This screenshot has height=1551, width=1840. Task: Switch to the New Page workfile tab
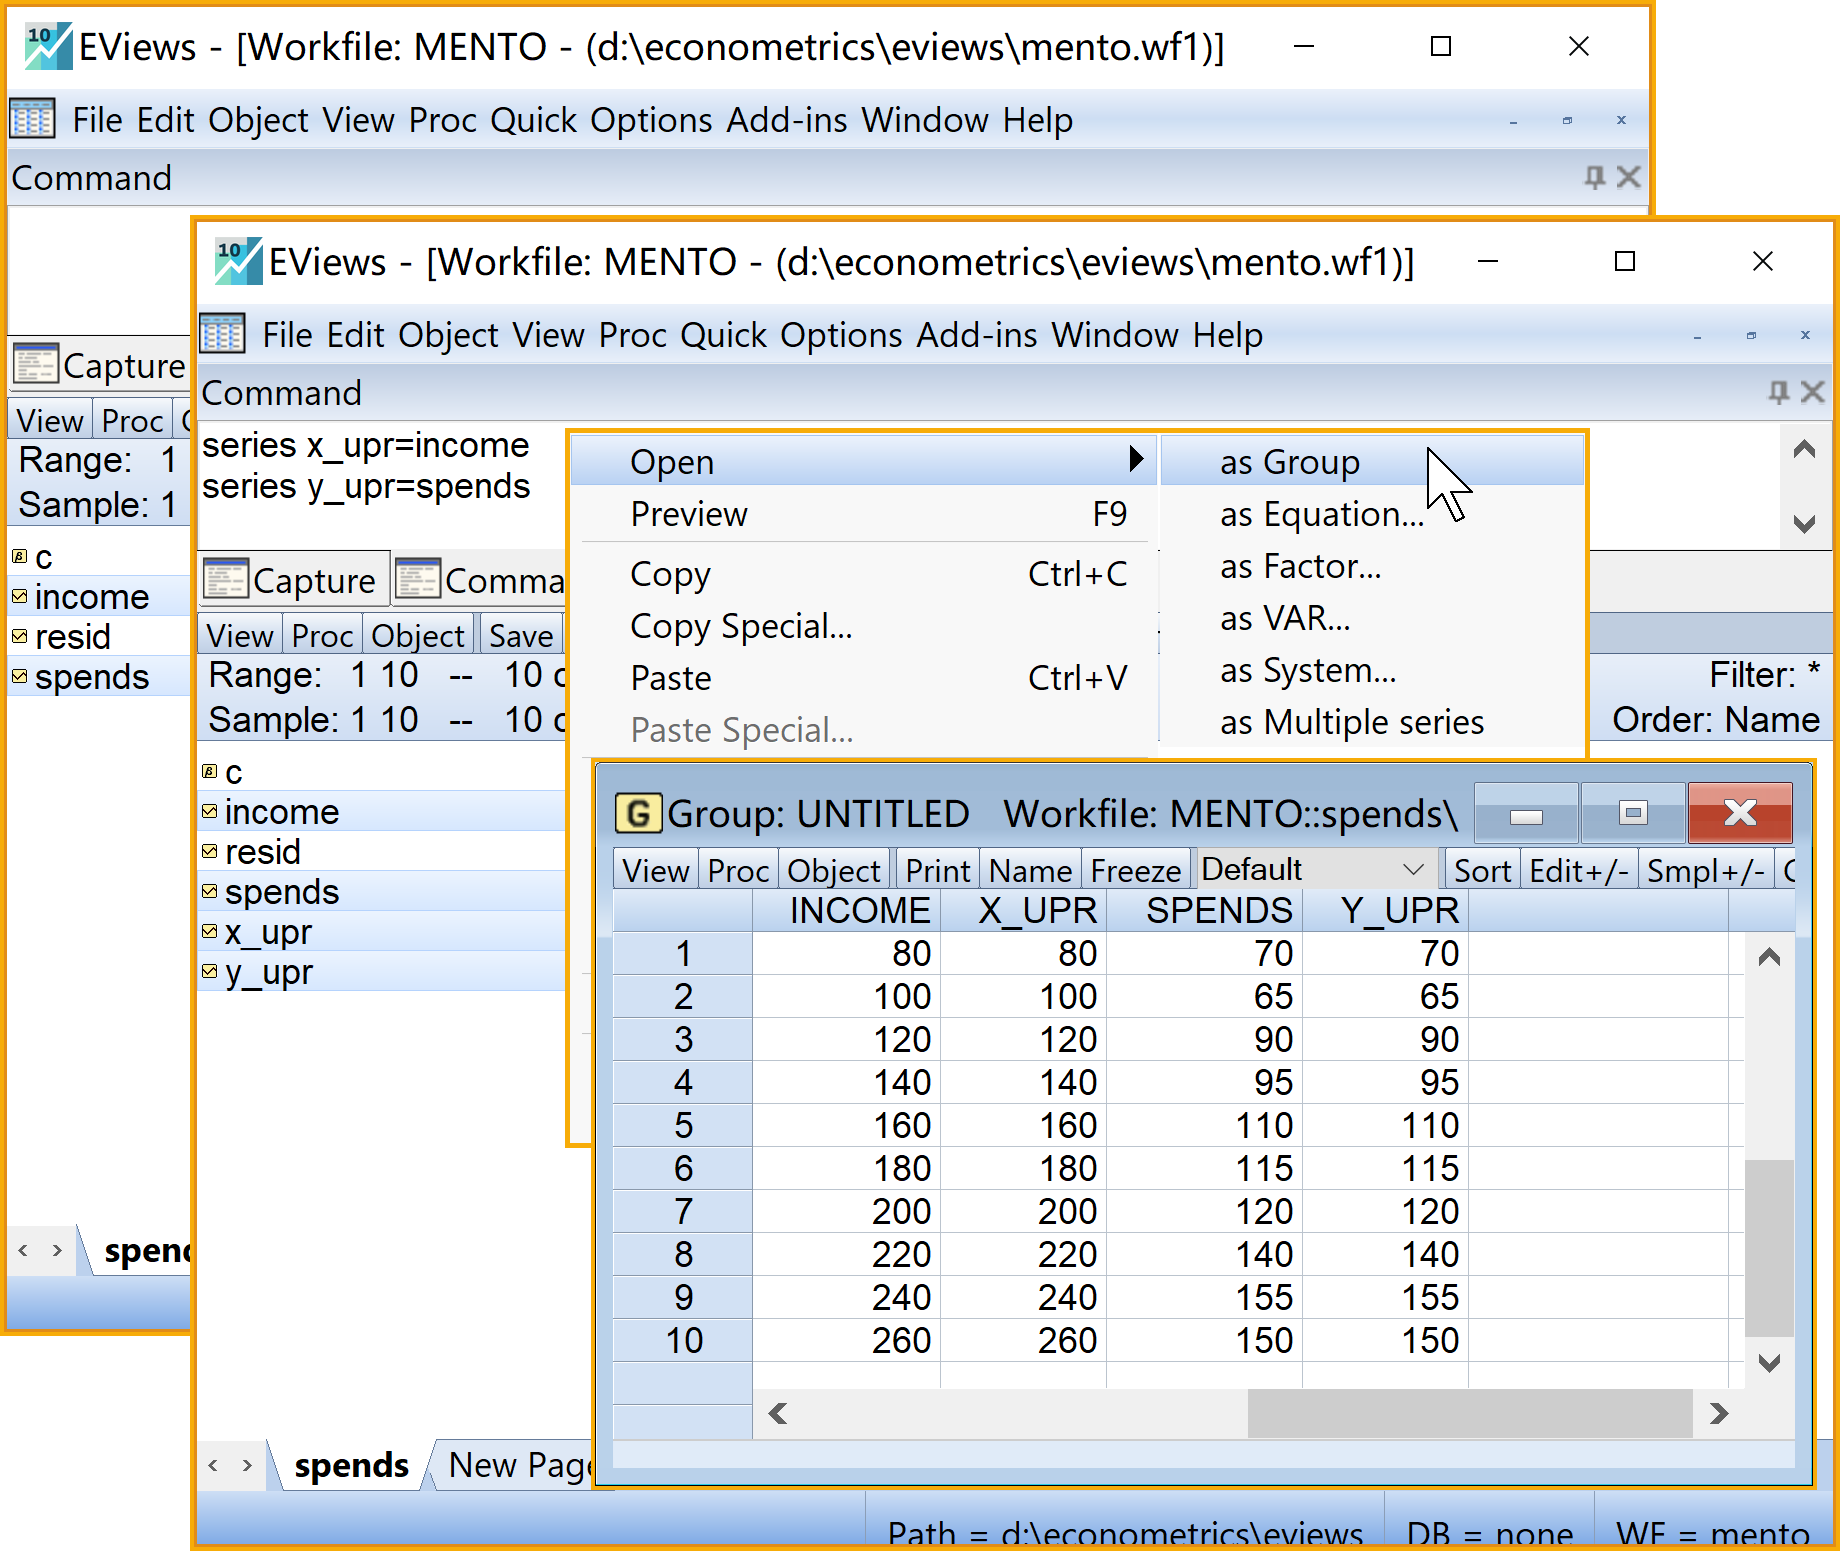click(518, 1466)
